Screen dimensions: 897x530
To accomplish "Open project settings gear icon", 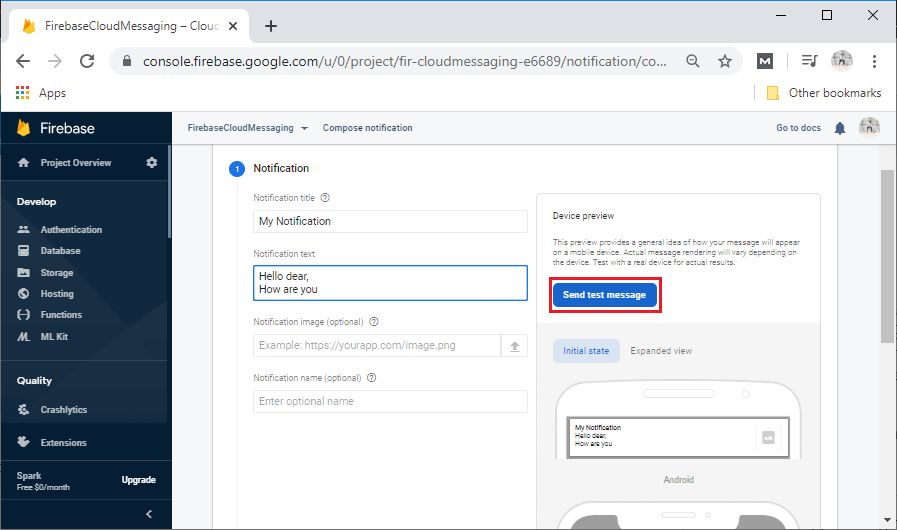I will click(x=152, y=163).
